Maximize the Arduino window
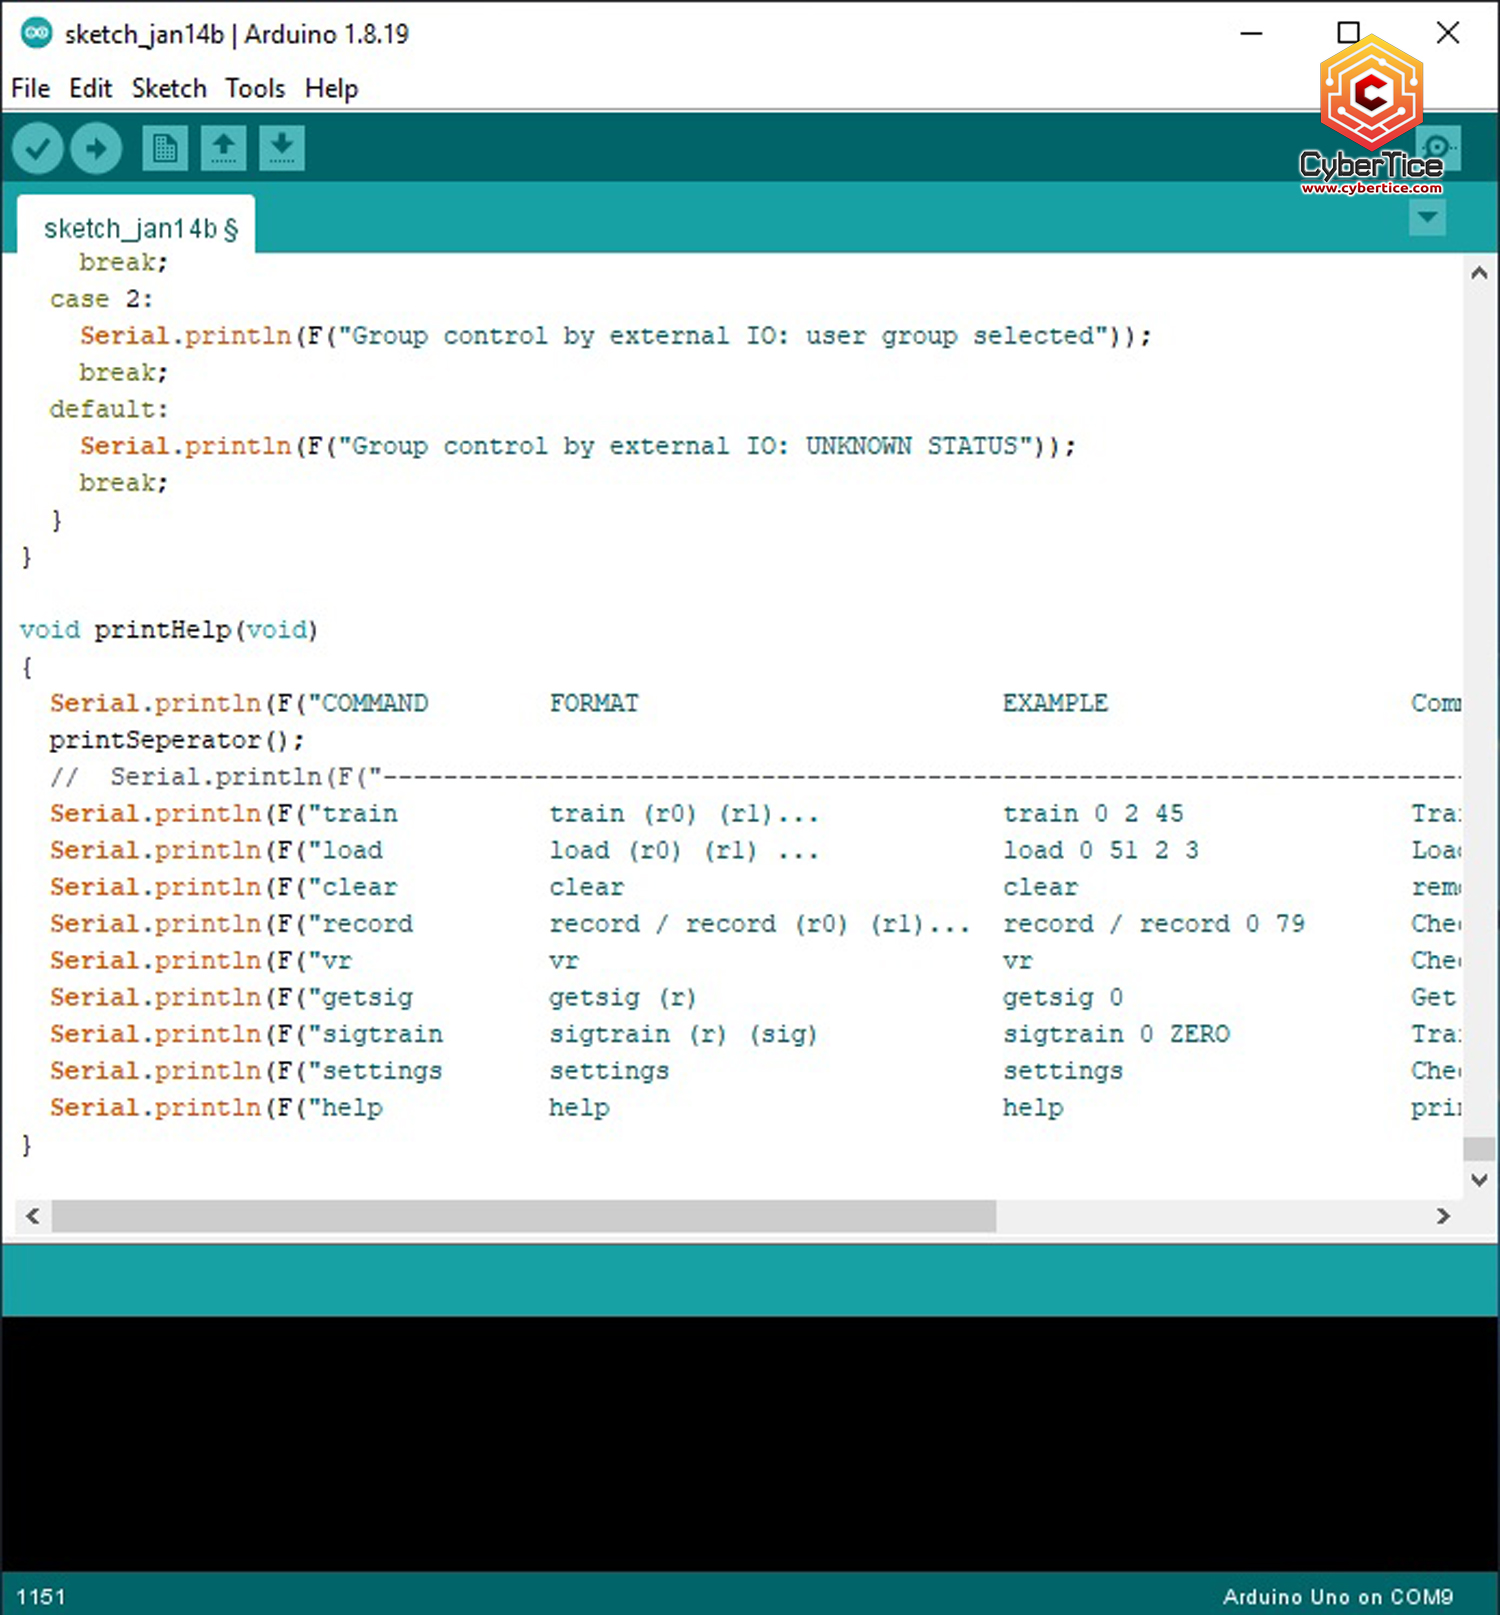Screen dimensions: 1500x1615 pyautogui.click(x=1348, y=33)
